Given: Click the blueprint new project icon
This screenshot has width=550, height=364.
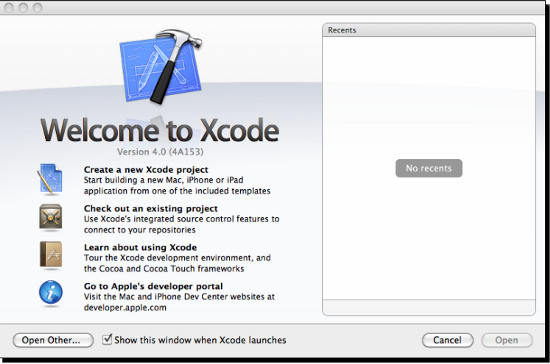Looking at the screenshot, I should click(x=50, y=179).
